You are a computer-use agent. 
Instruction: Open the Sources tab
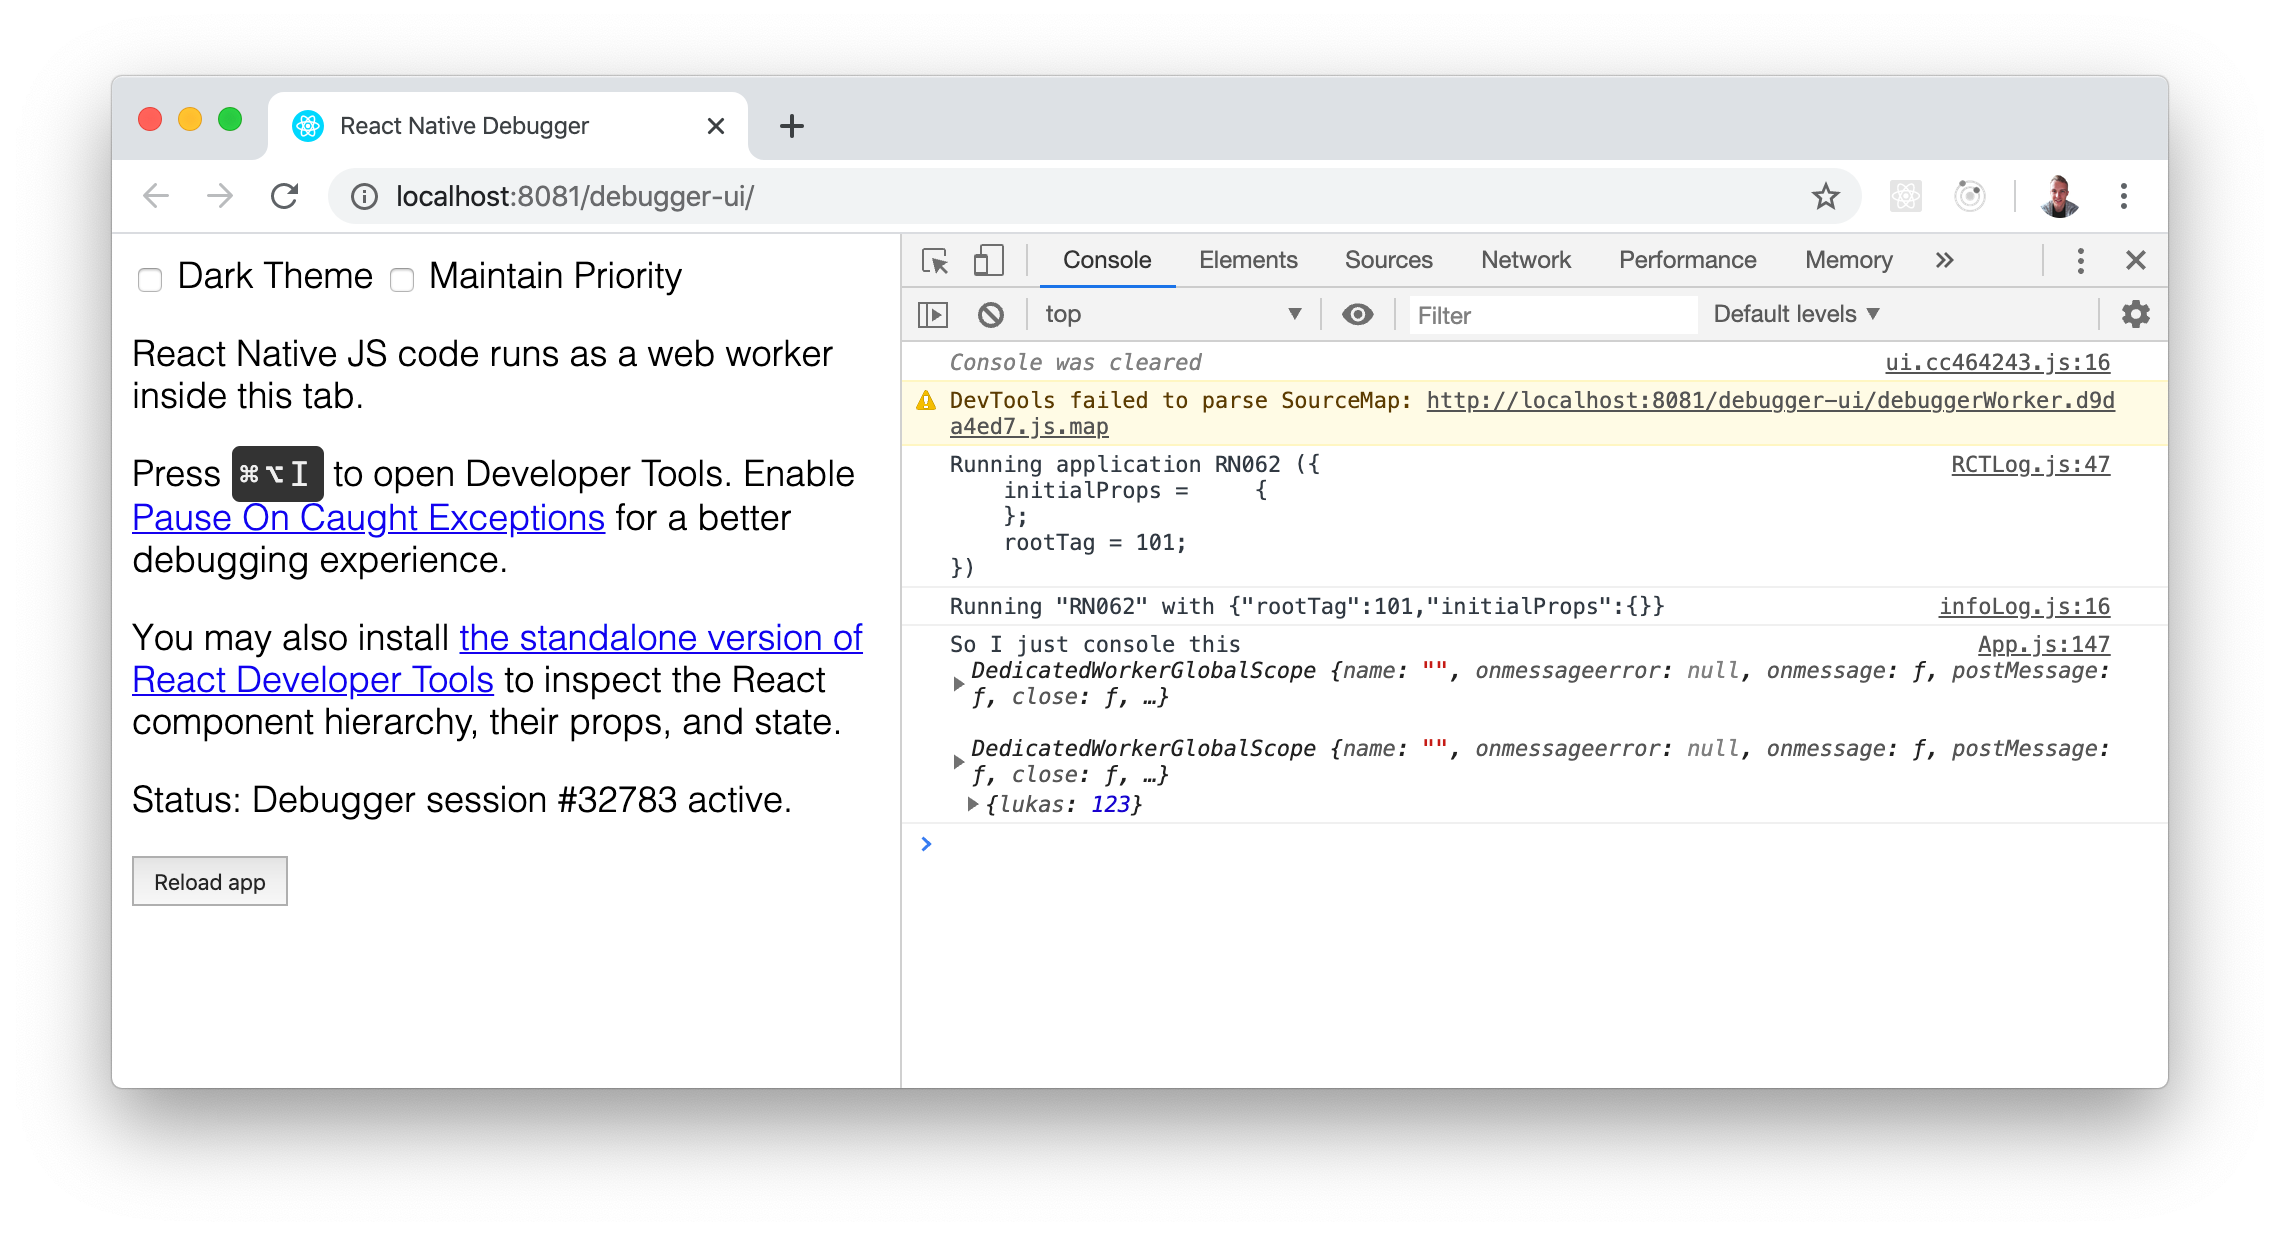click(x=1388, y=260)
